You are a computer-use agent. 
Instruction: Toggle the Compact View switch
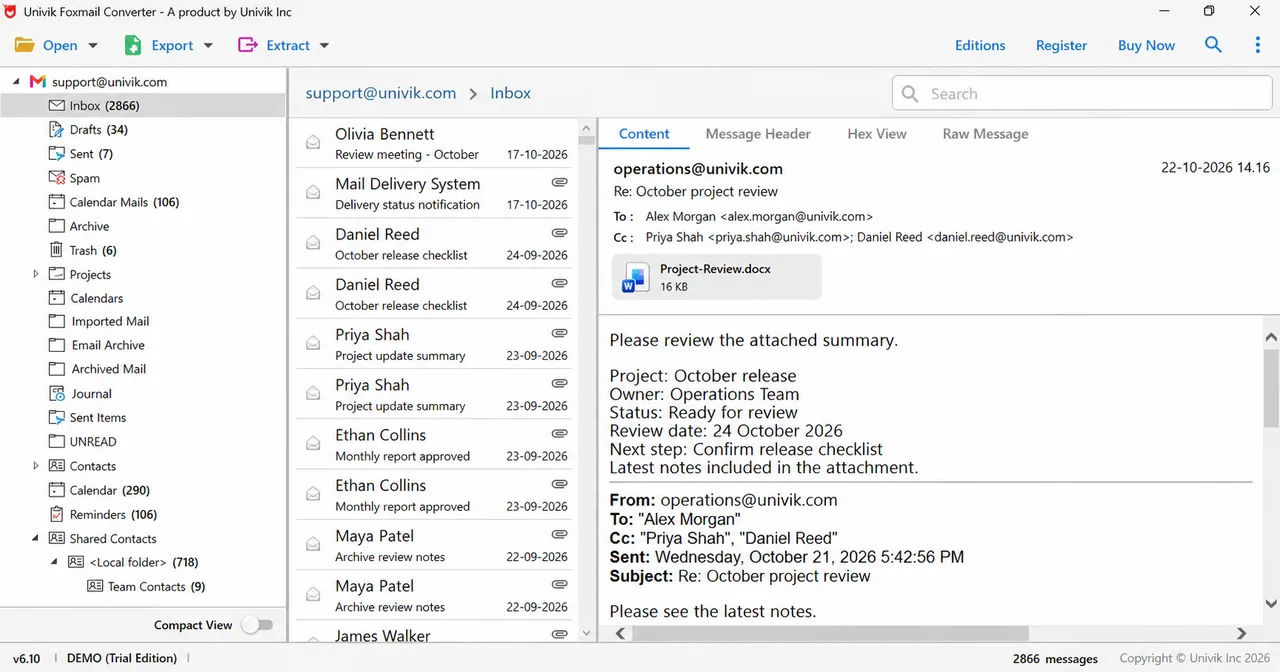pyautogui.click(x=256, y=625)
